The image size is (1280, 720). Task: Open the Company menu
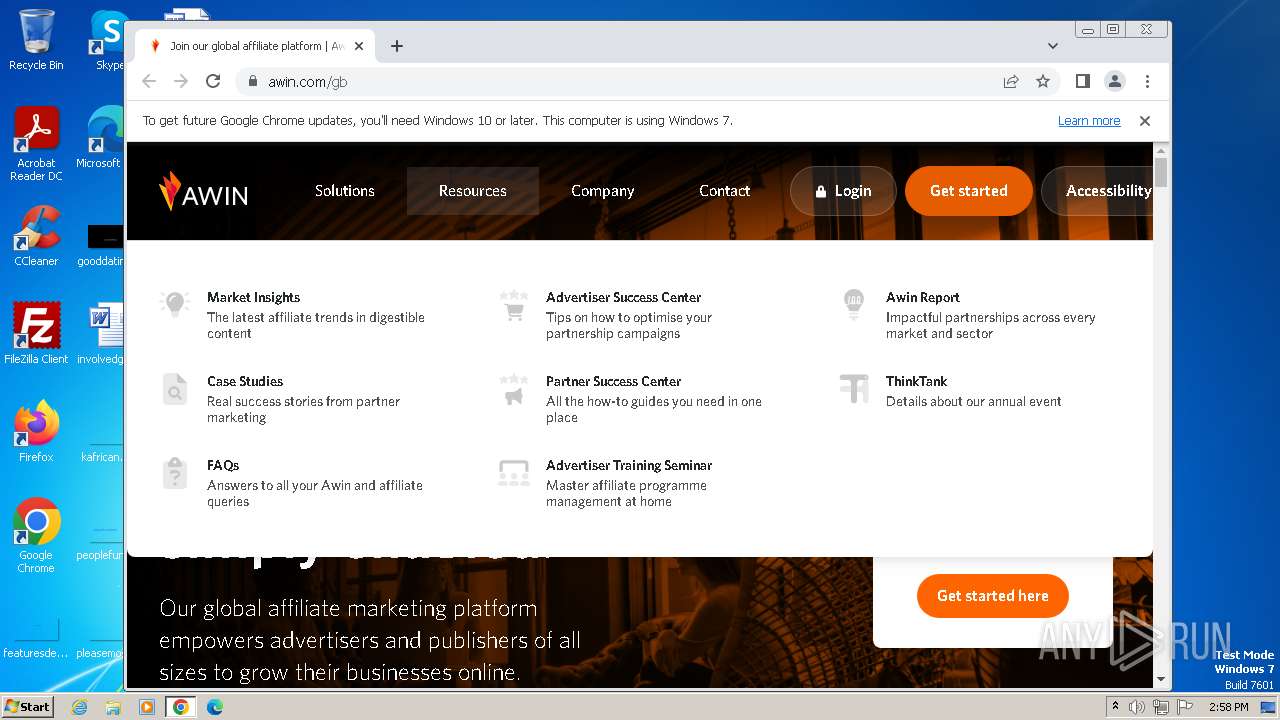[x=603, y=191]
